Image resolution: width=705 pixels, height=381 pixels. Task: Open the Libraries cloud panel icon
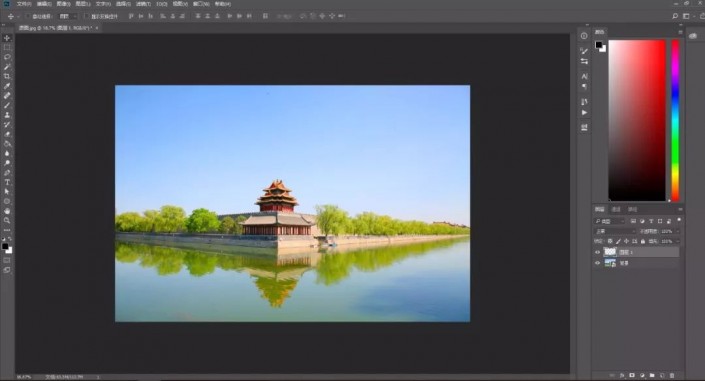click(x=693, y=36)
